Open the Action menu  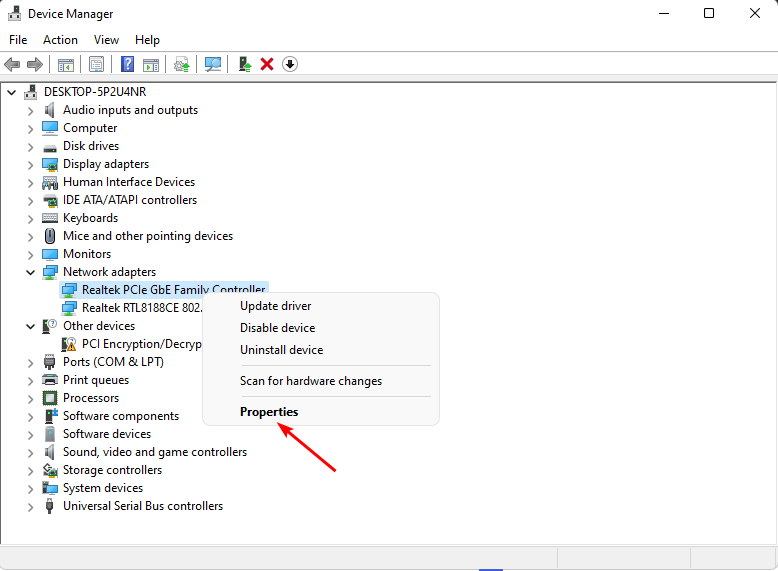[x=60, y=40]
